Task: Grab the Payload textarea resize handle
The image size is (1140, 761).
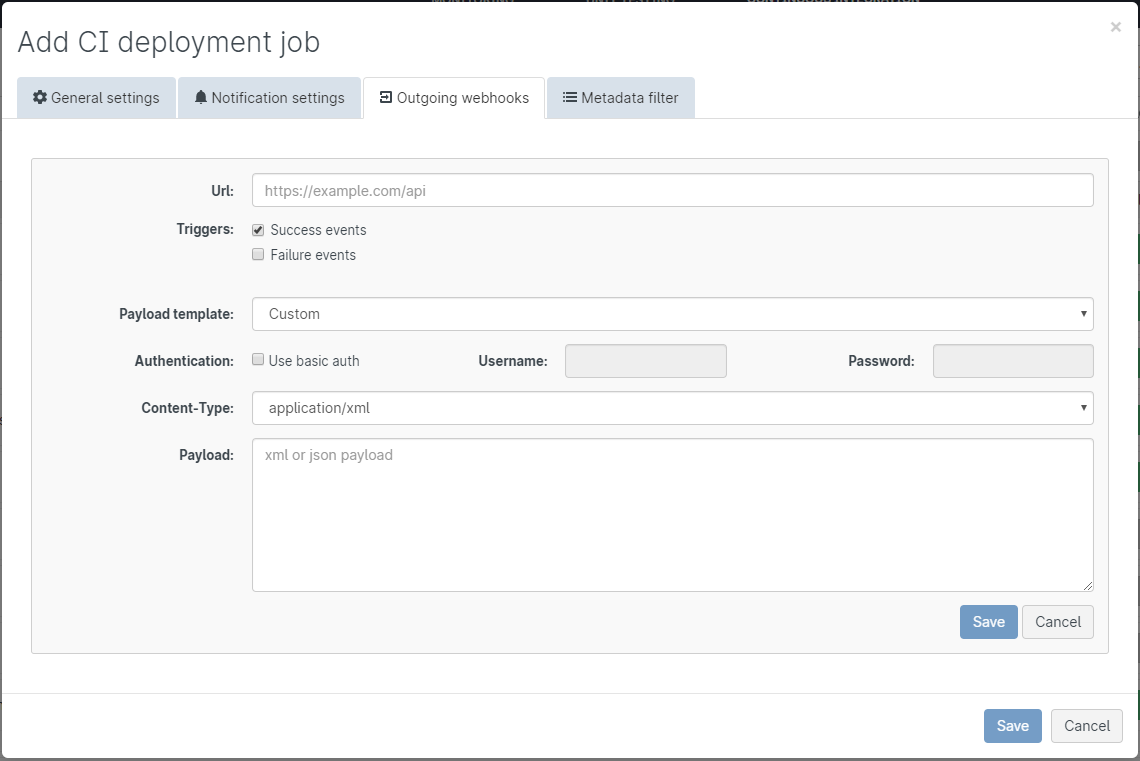Action: 1087,585
